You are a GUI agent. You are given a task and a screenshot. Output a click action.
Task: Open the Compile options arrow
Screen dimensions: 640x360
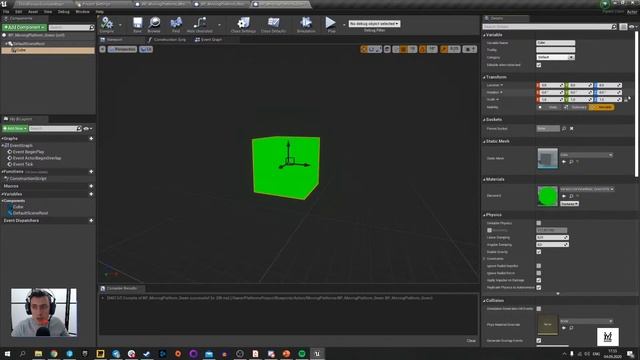120,25
